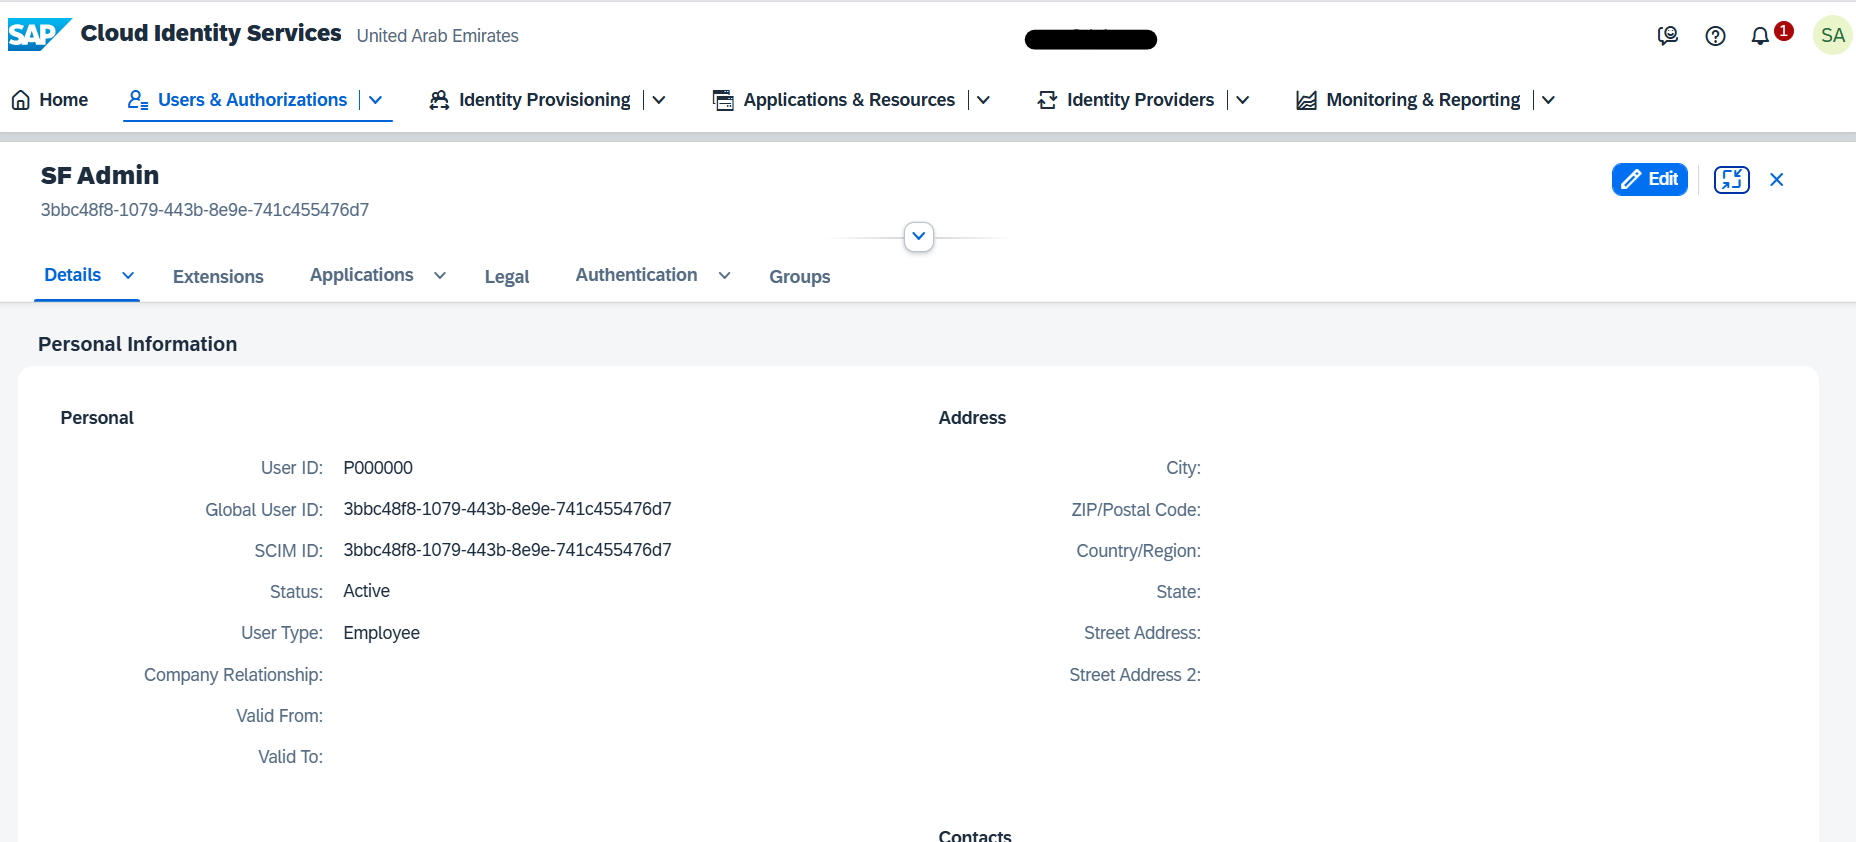The image size is (1856, 842).
Task: Expand the Monitoring & Reporting dropdown arrow
Action: (1548, 100)
